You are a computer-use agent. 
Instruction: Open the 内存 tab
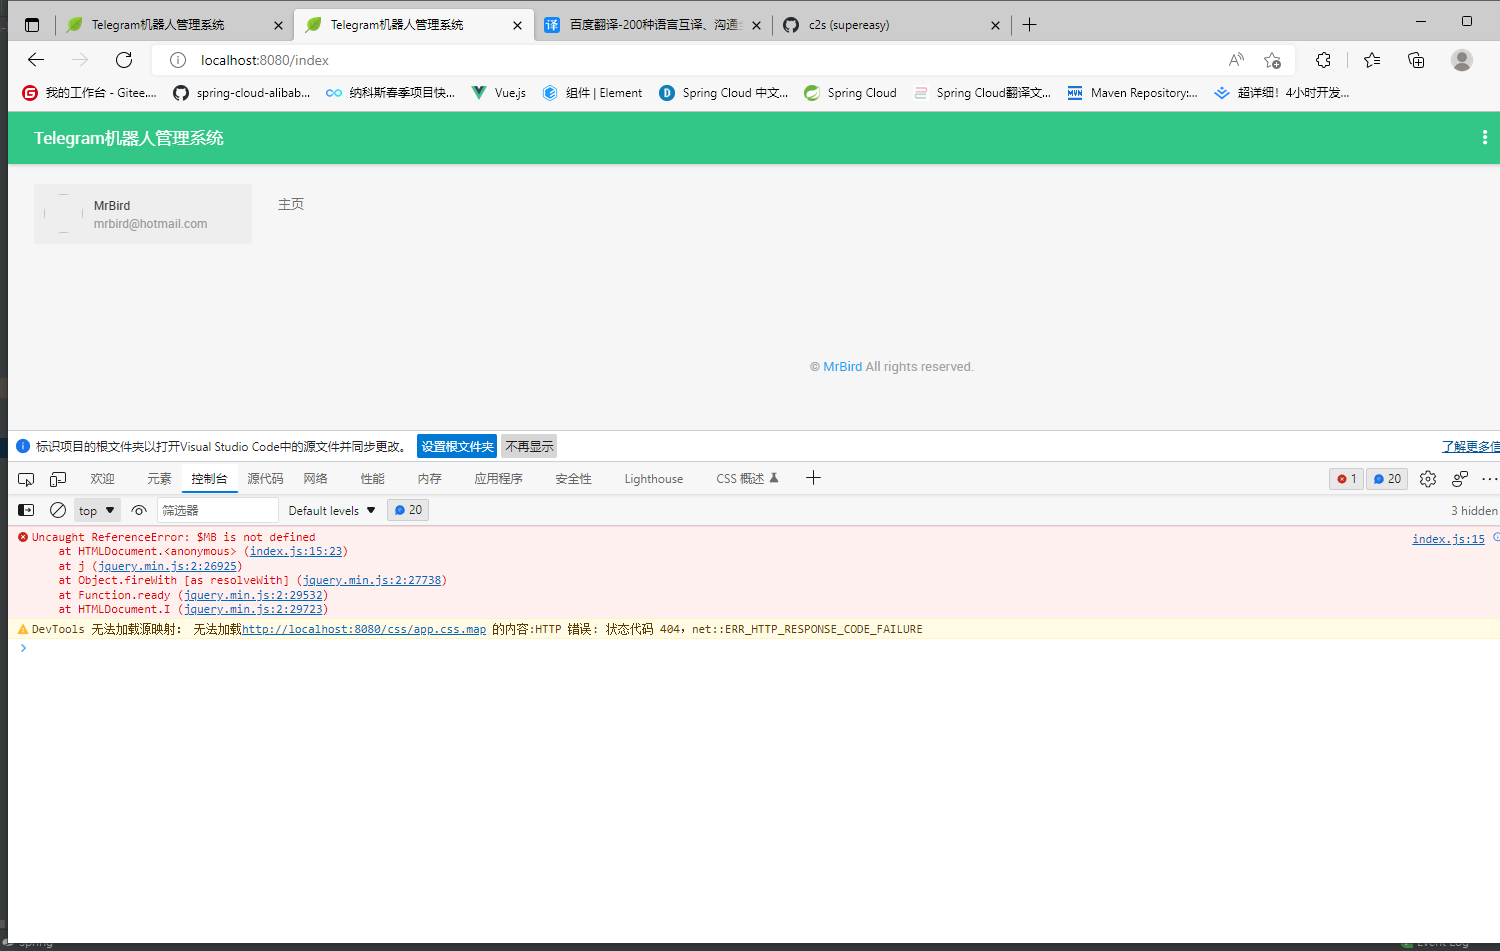429,479
